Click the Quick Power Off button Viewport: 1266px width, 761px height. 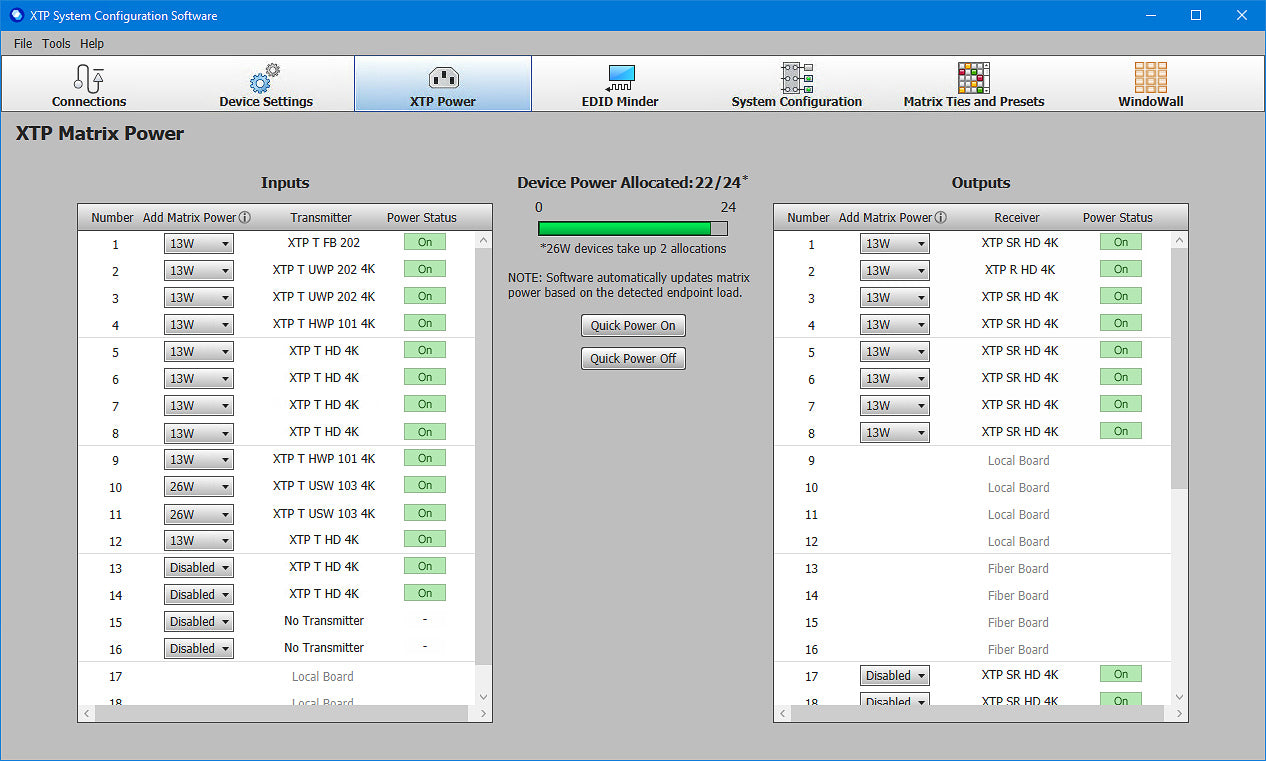pos(633,359)
